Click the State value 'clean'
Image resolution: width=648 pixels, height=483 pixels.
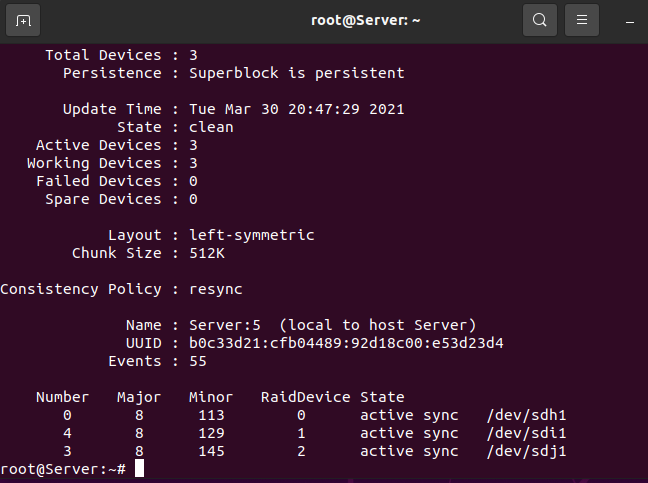211,127
